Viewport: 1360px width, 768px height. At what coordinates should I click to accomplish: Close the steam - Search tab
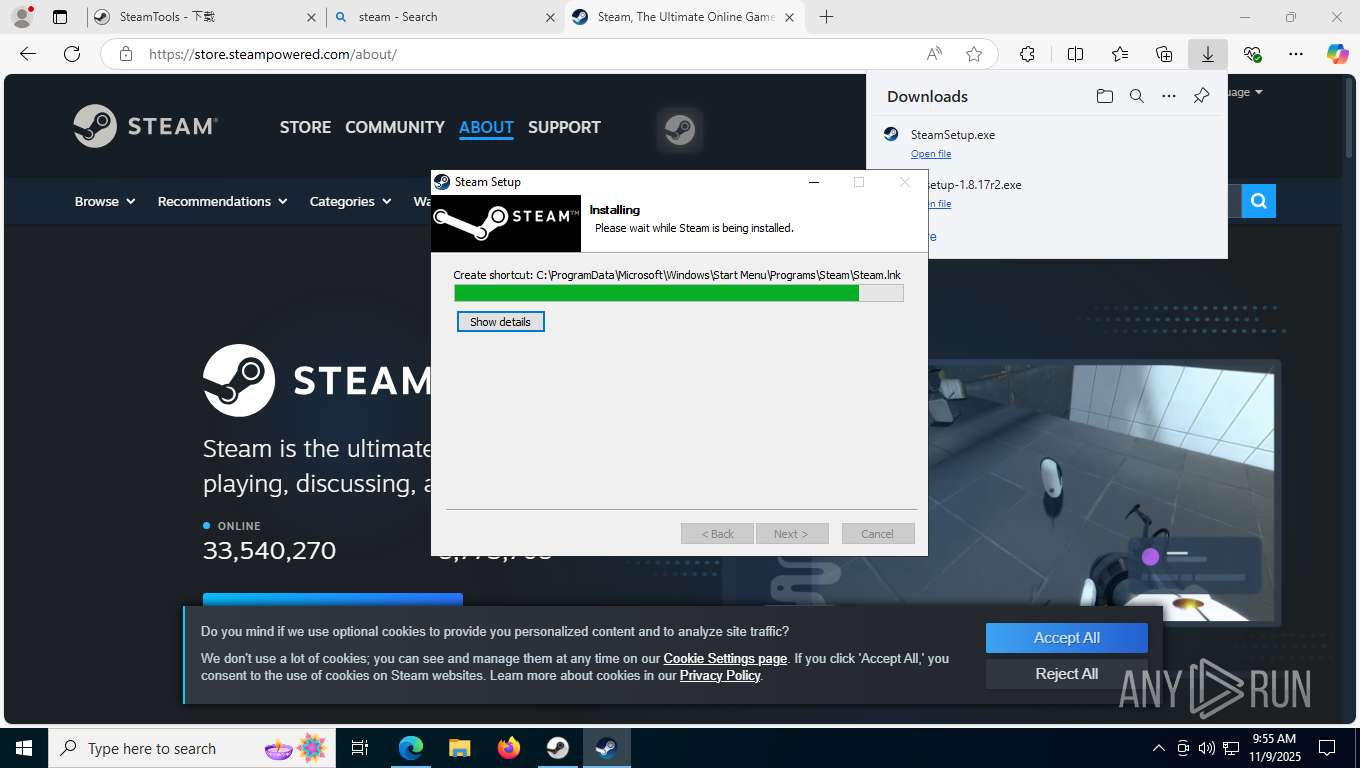point(550,17)
